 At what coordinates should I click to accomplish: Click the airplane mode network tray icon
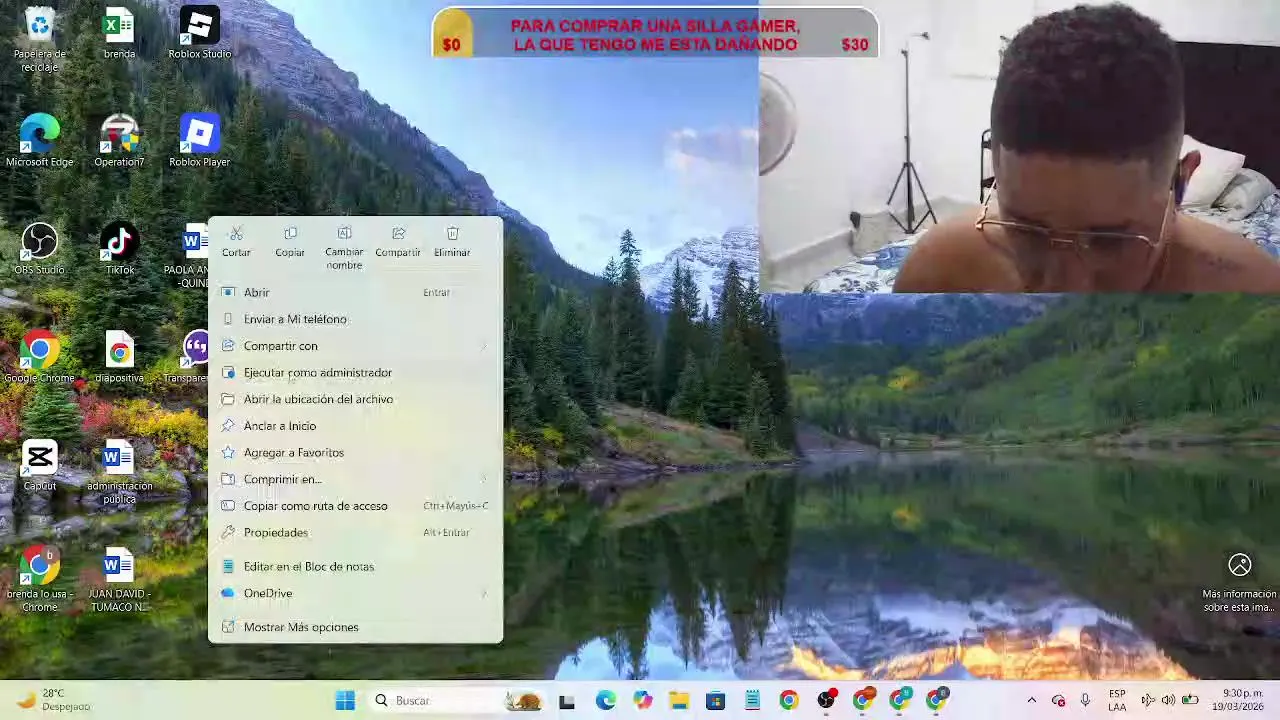1148,701
